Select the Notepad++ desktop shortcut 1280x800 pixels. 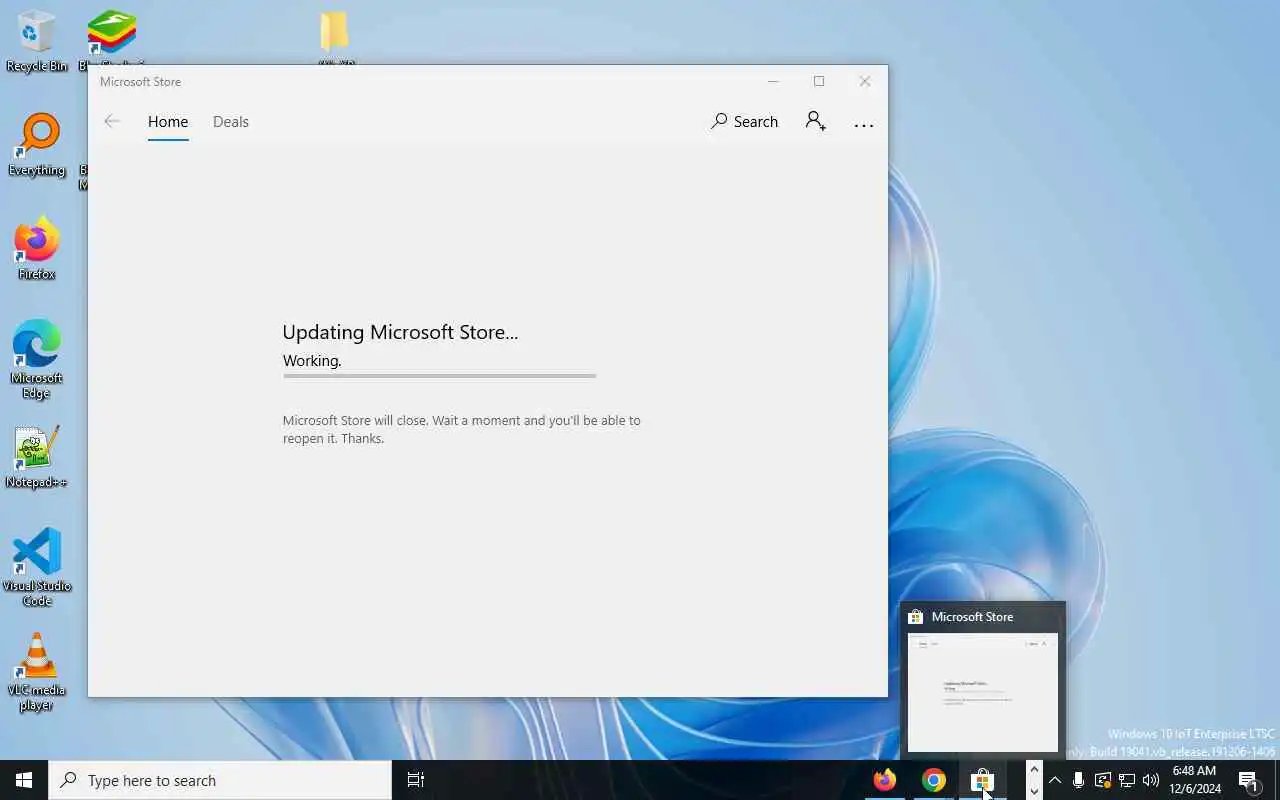tap(36, 457)
